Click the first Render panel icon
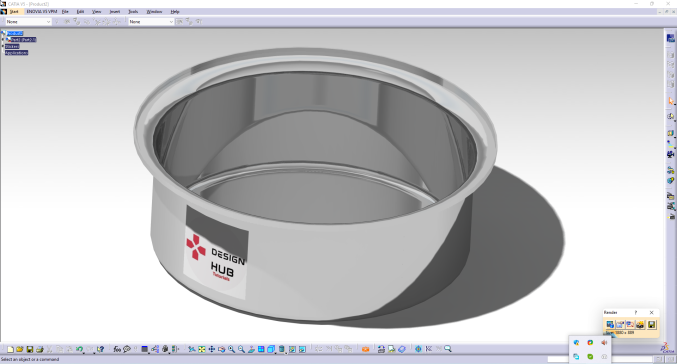This screenshot has height=364, width=677. 610,325
